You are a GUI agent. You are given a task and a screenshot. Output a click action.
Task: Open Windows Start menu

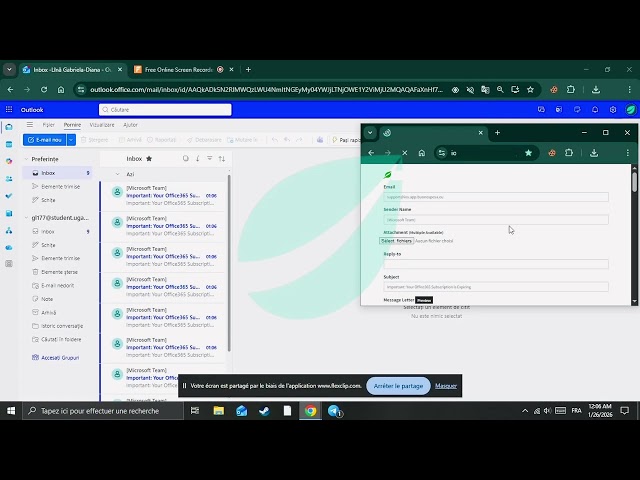tap(11, 411)
